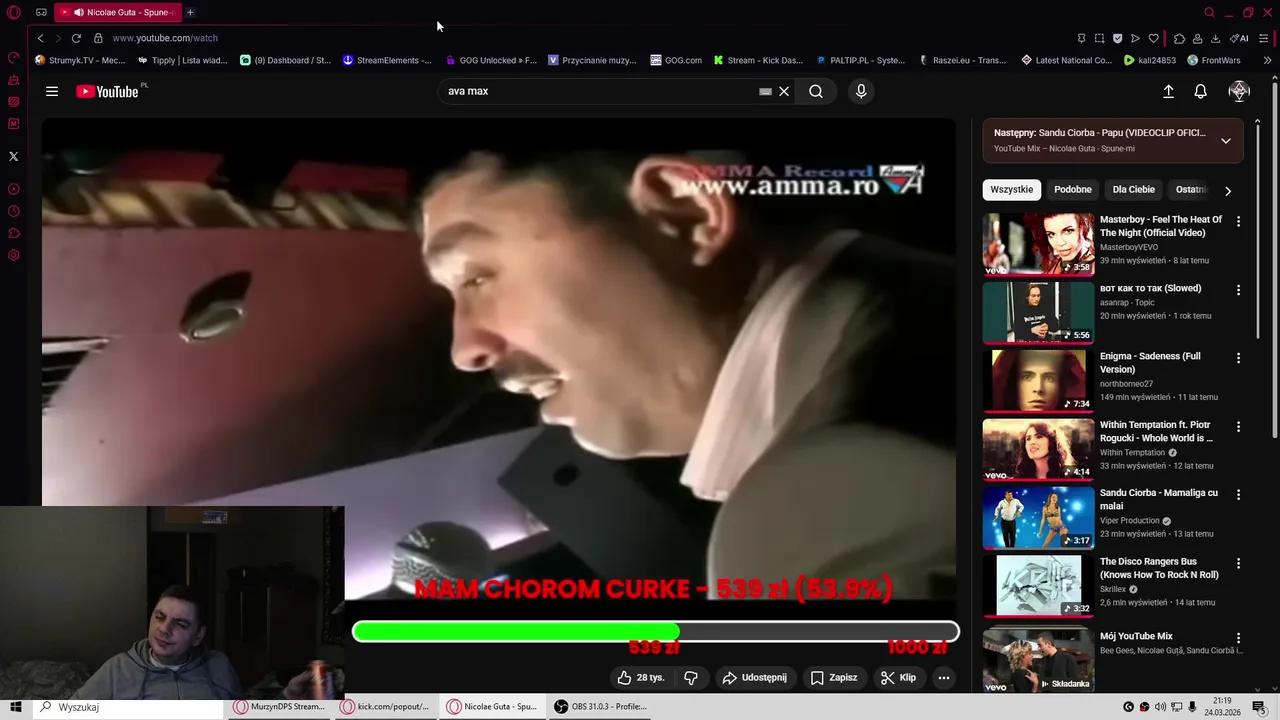Open options for Masterboy video
The image size is (1280, 720).
pyautogui.click(x=1238, y=222)
